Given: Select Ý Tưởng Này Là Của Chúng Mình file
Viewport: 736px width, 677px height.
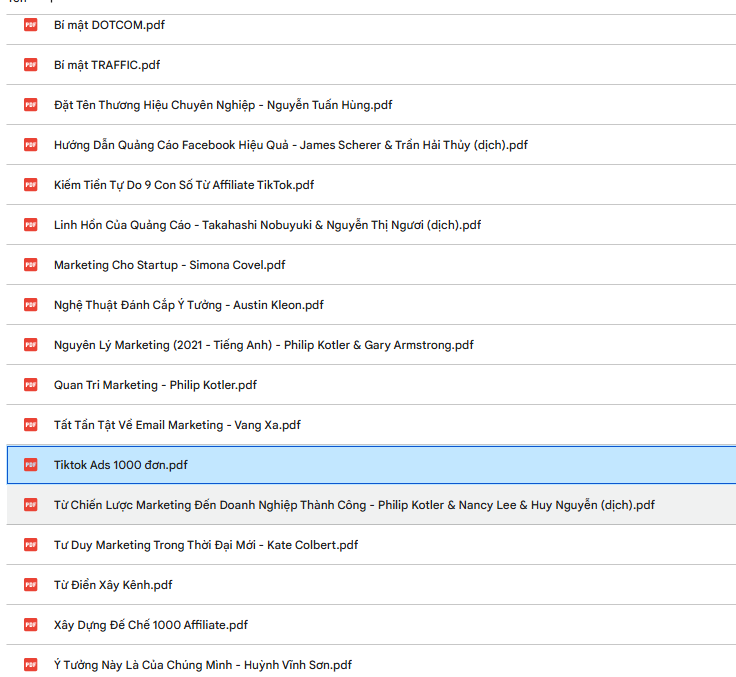Looking at the screenshot, I should pyautogui.click(x=202, y=665).
